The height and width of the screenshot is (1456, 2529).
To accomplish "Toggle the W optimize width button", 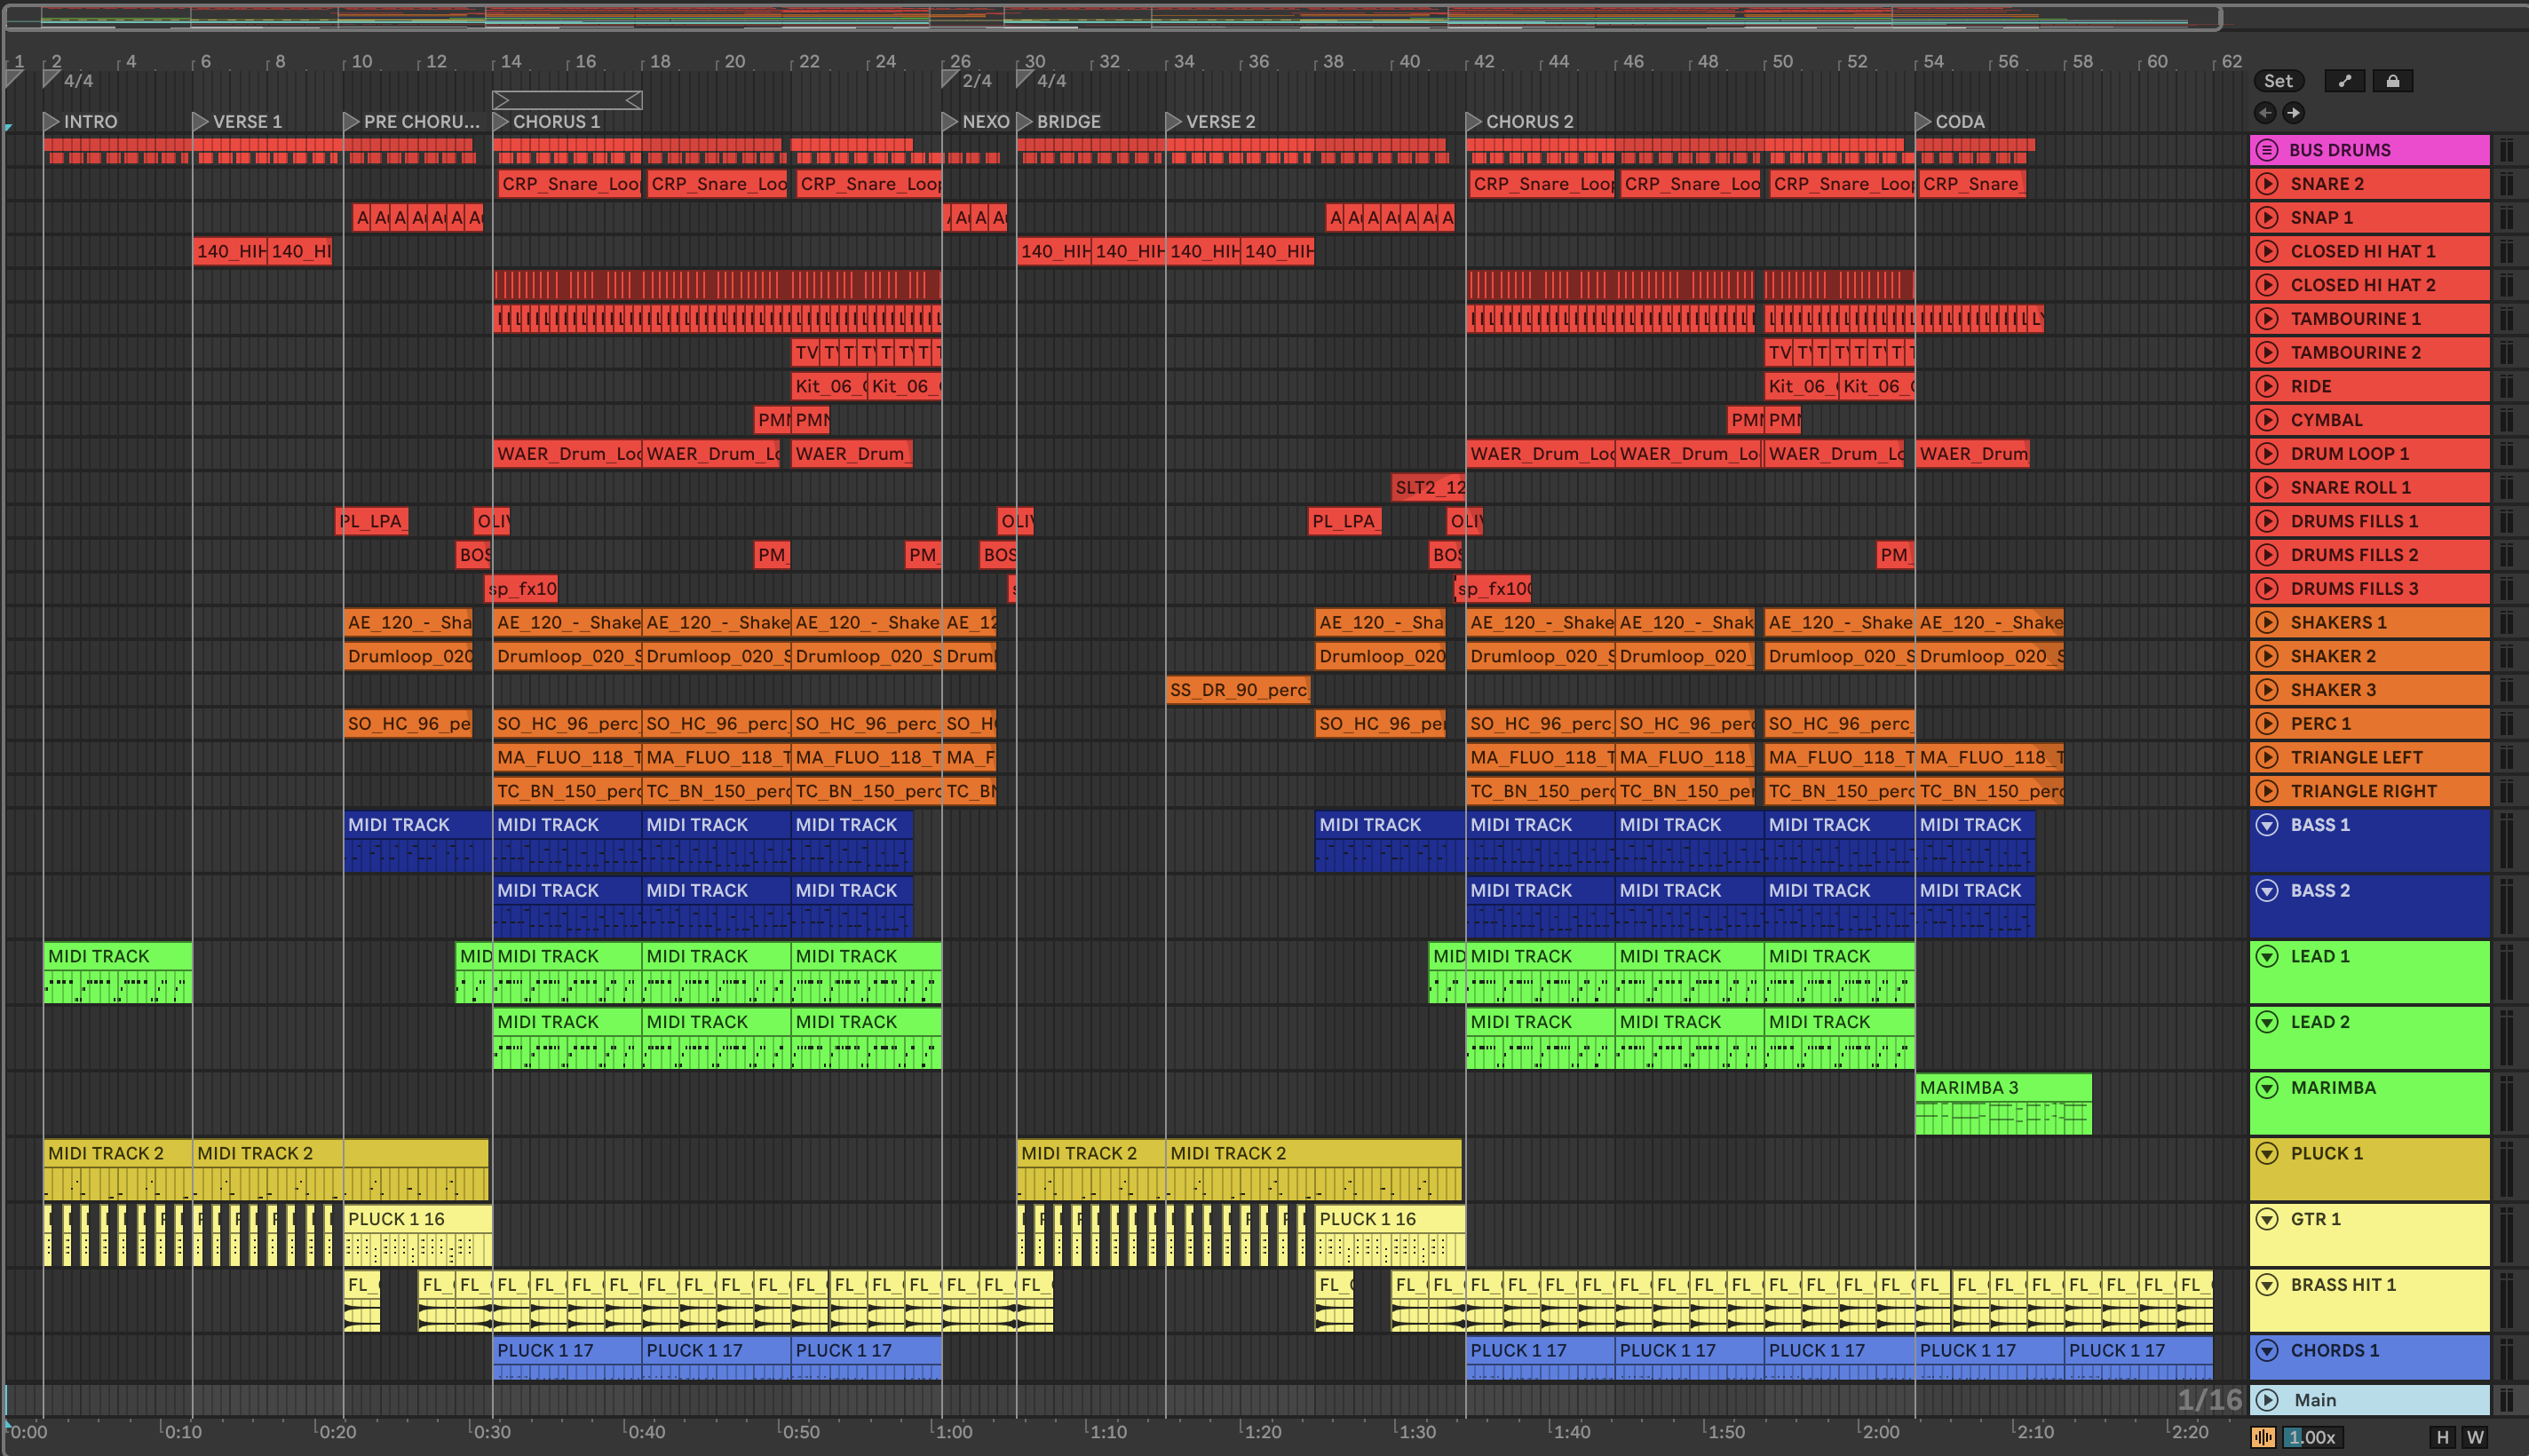I will point(2475,1437).
